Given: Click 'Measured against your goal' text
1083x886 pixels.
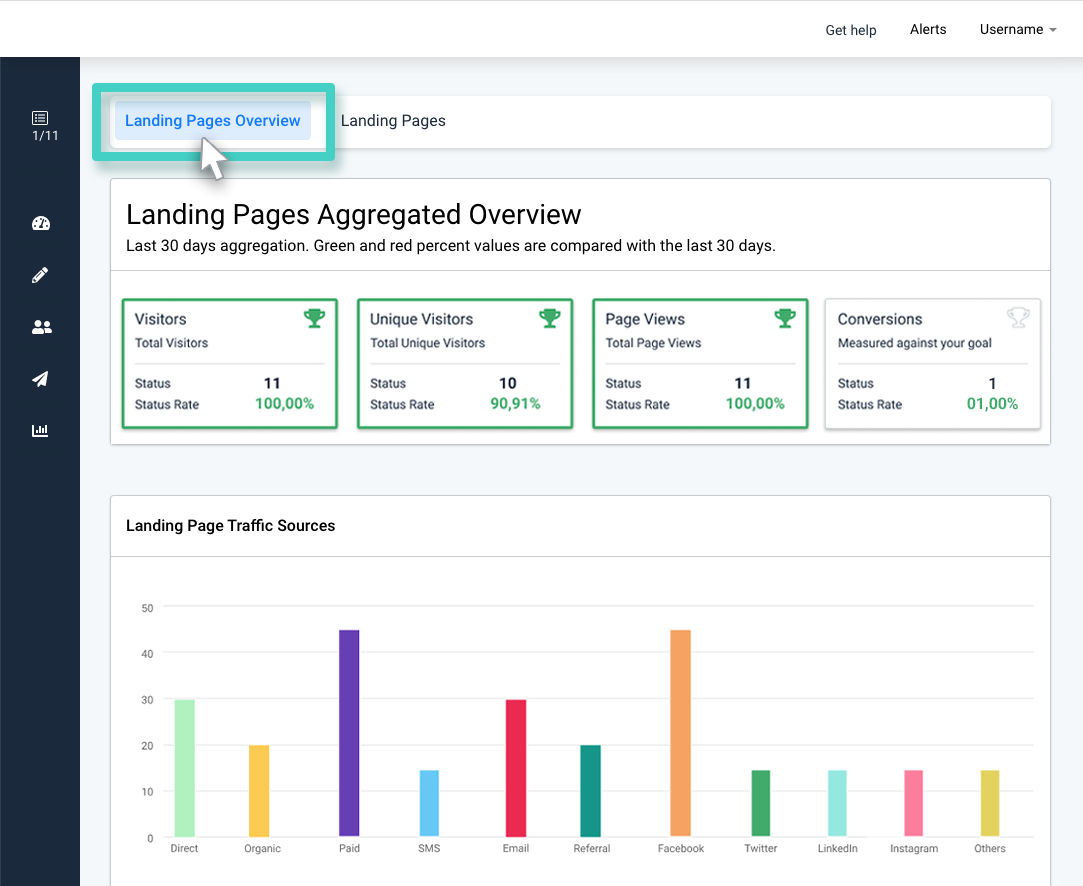Looking at the screenshot, I should coord(914,343).
